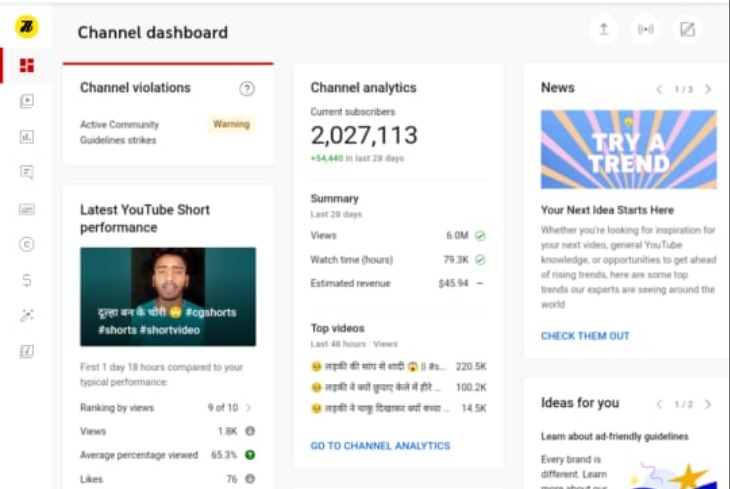Click the Upload videos icon

(604, 29)
